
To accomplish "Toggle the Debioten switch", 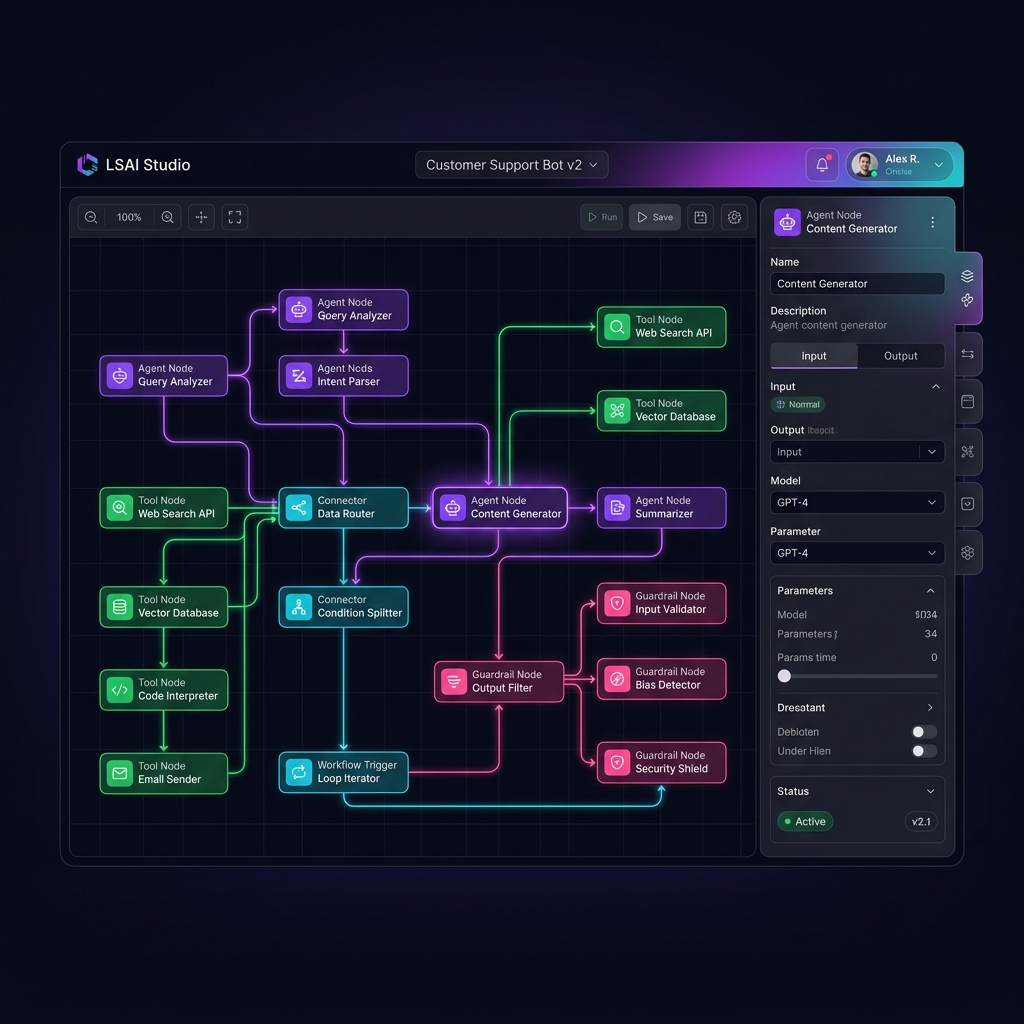I will pyautogui.click(x=924, y=731).
